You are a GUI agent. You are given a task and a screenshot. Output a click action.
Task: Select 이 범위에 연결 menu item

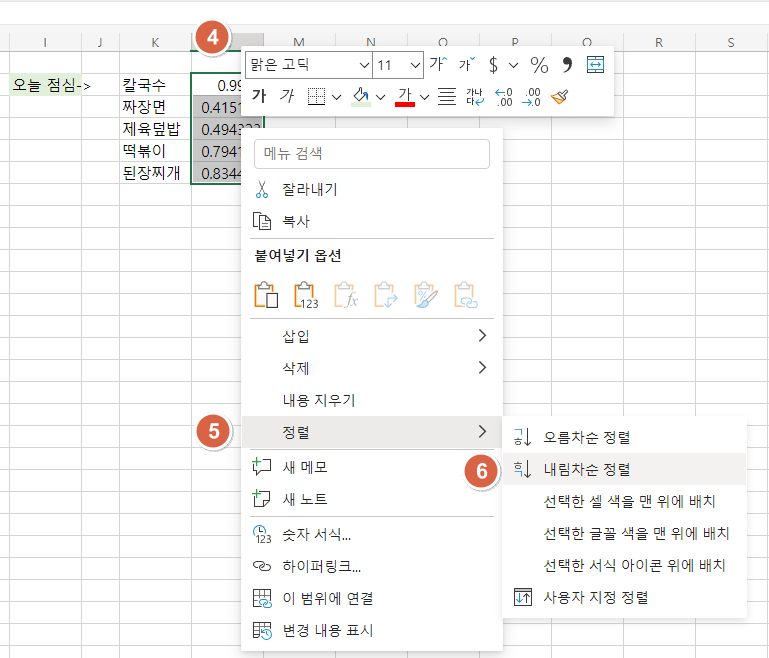(x=372, y=598)
